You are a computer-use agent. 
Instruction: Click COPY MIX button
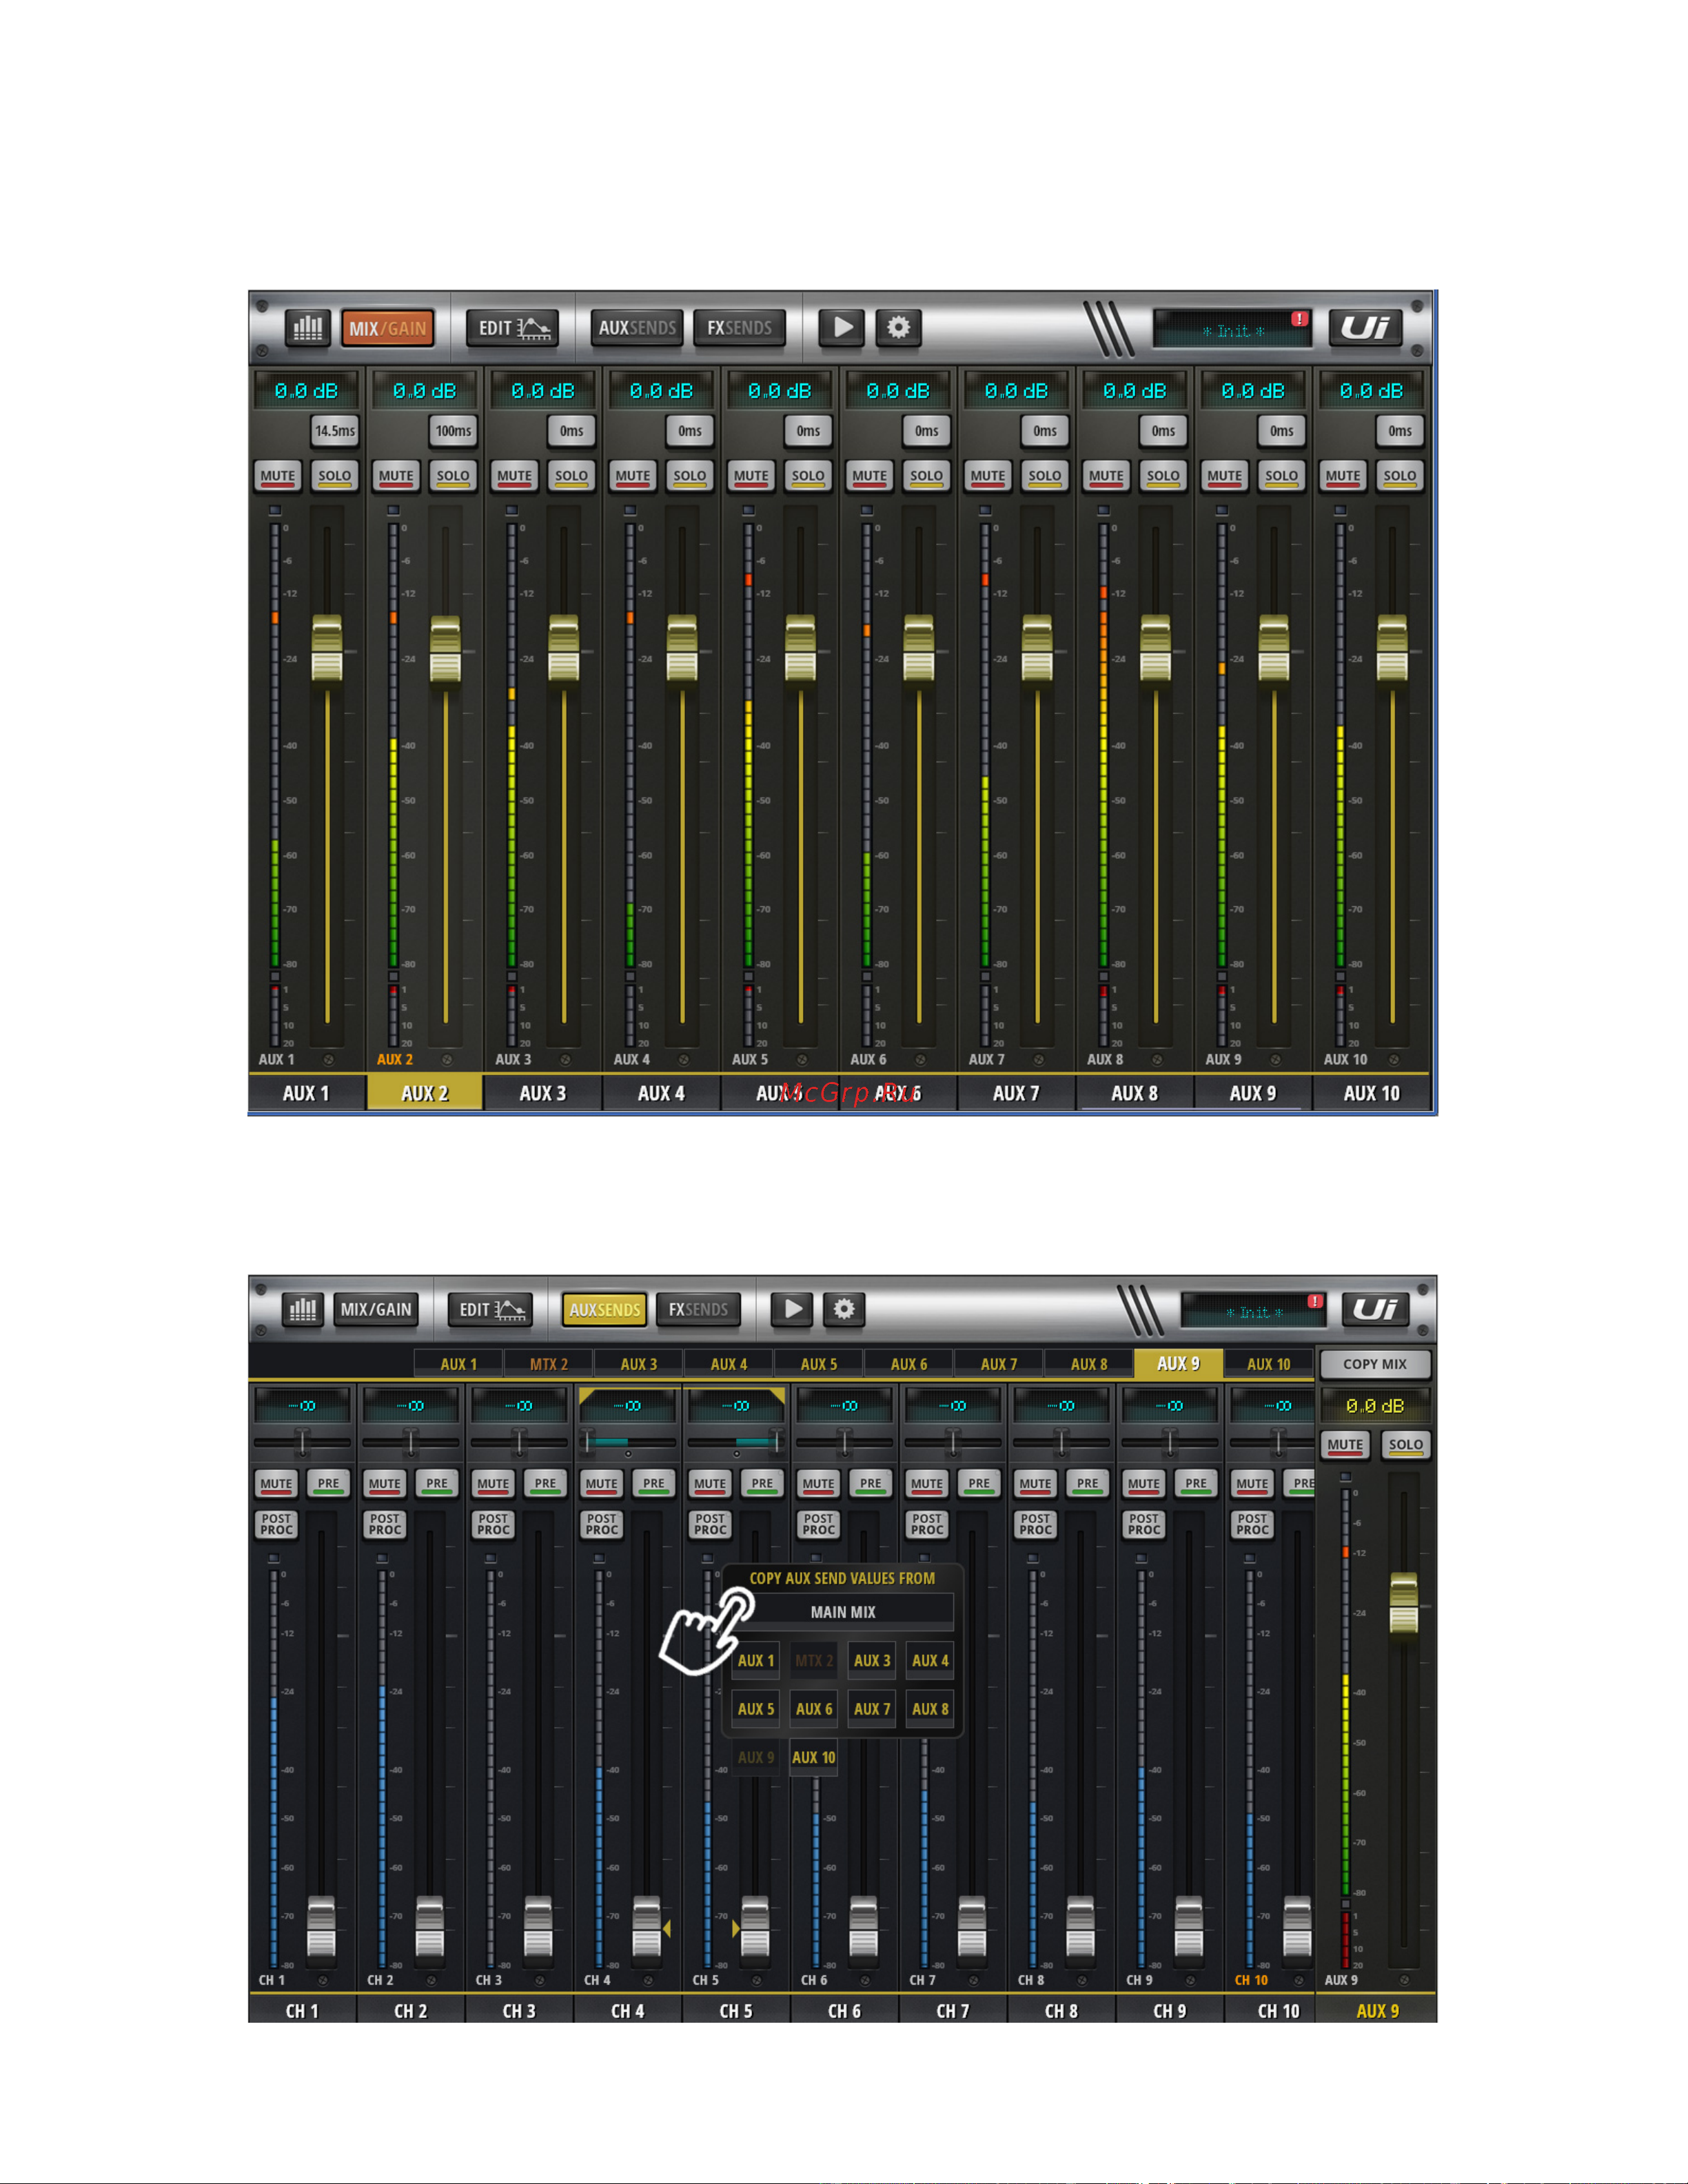click(1375, 1364)
